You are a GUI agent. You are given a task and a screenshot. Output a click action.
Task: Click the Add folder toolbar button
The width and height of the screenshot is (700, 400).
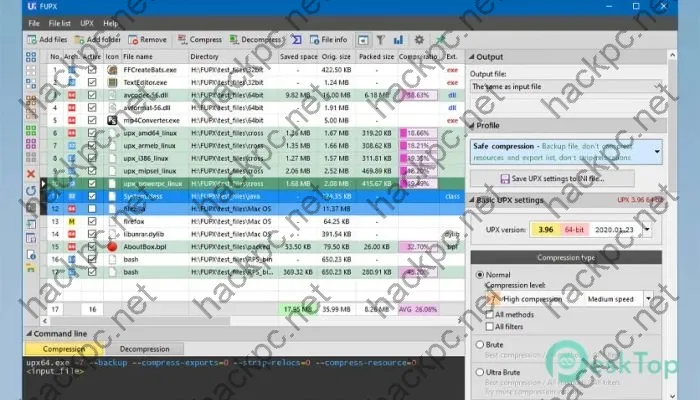coord(98,40)
